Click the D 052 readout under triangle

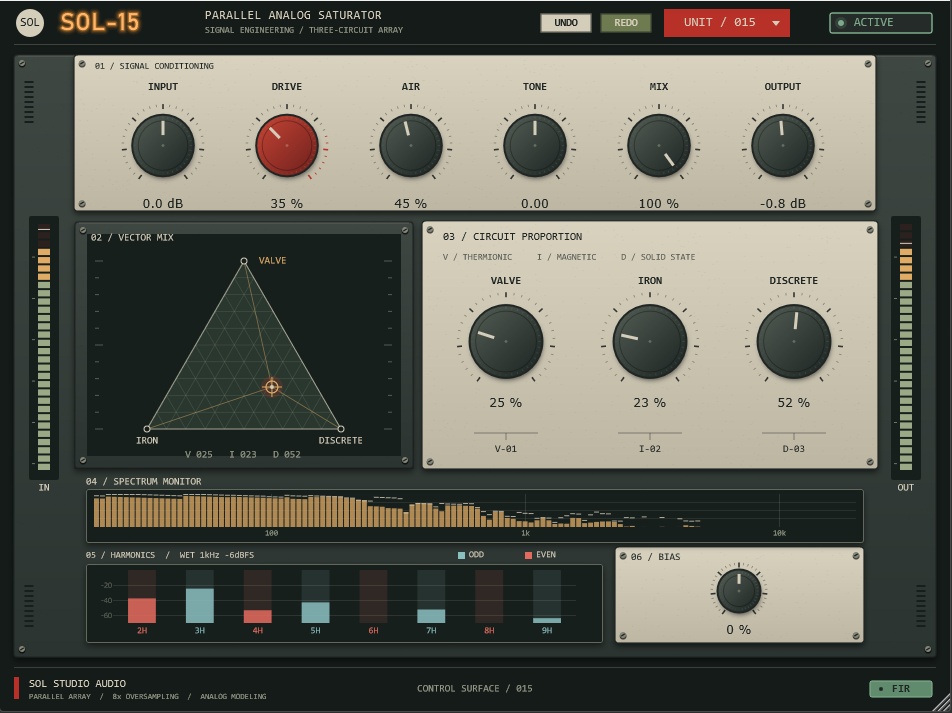(x=287, y=454)
